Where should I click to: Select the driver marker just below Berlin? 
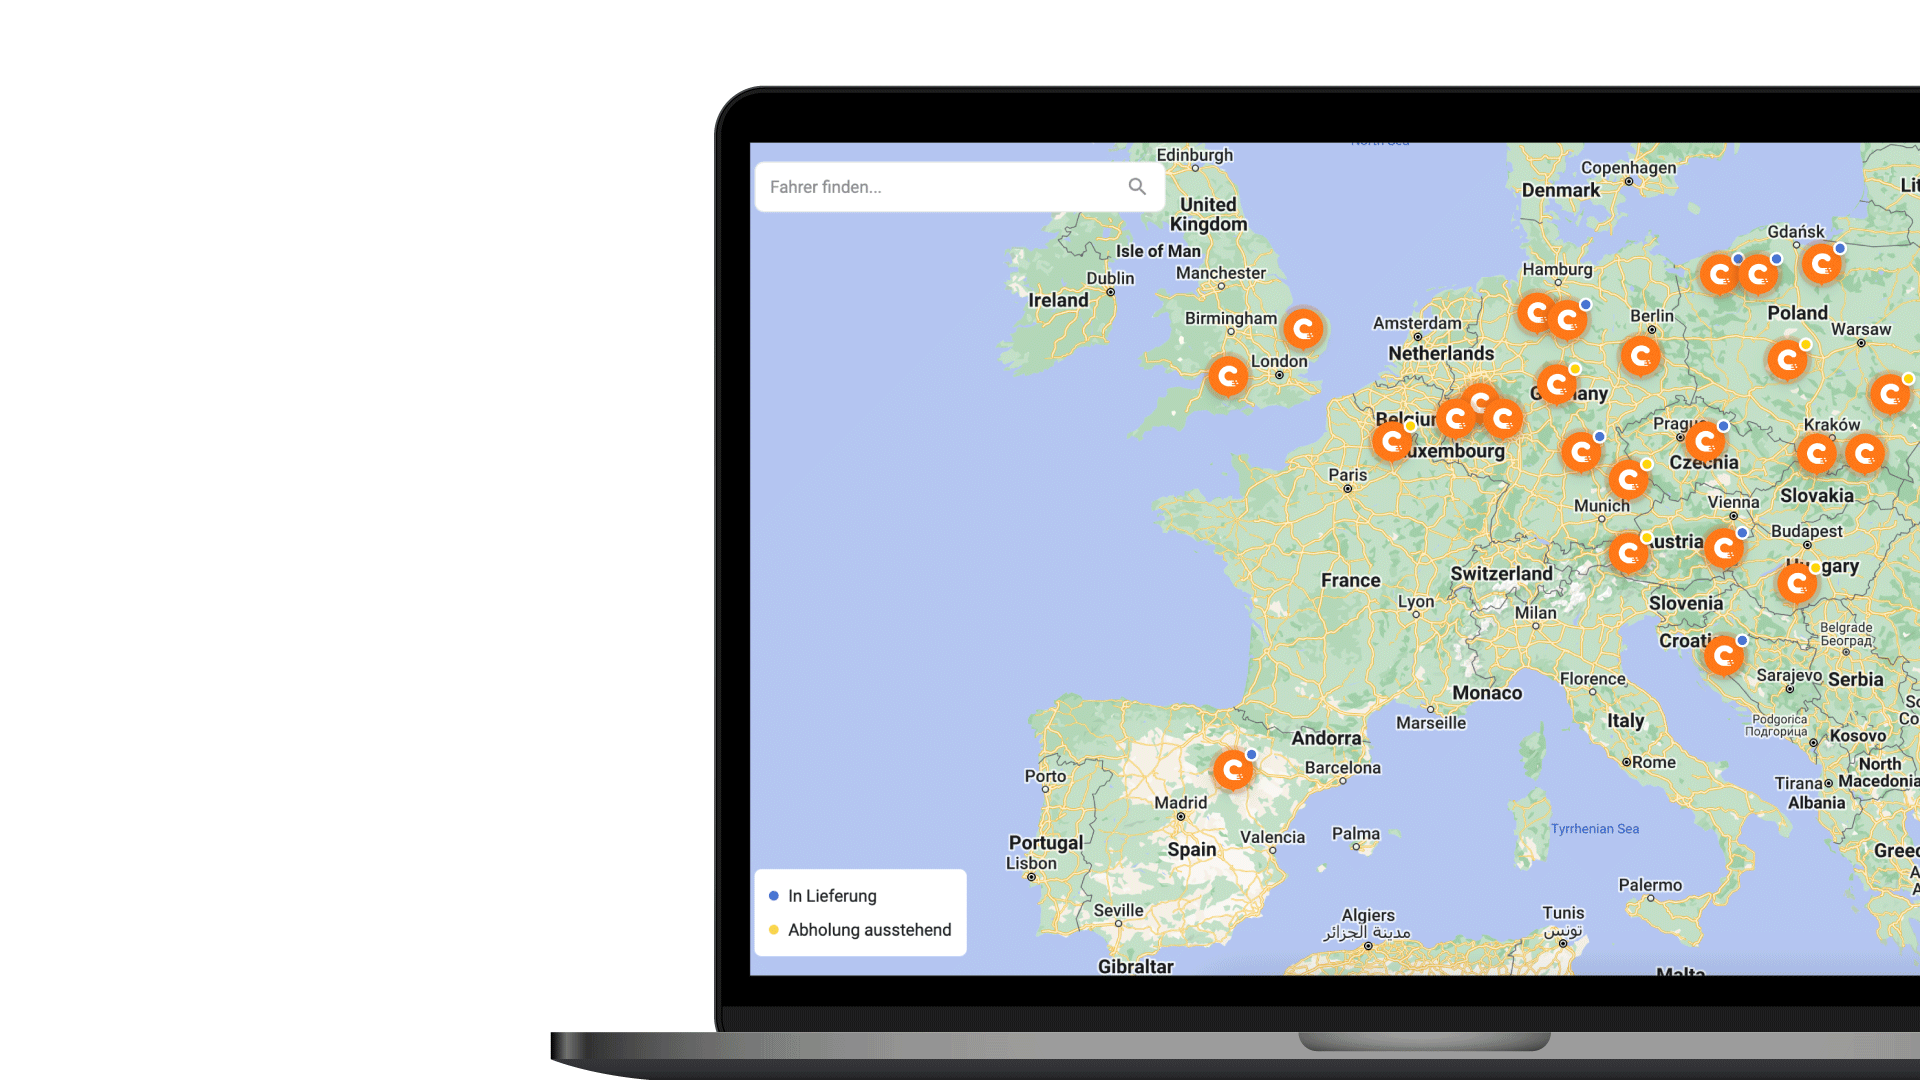(1641, 355)
